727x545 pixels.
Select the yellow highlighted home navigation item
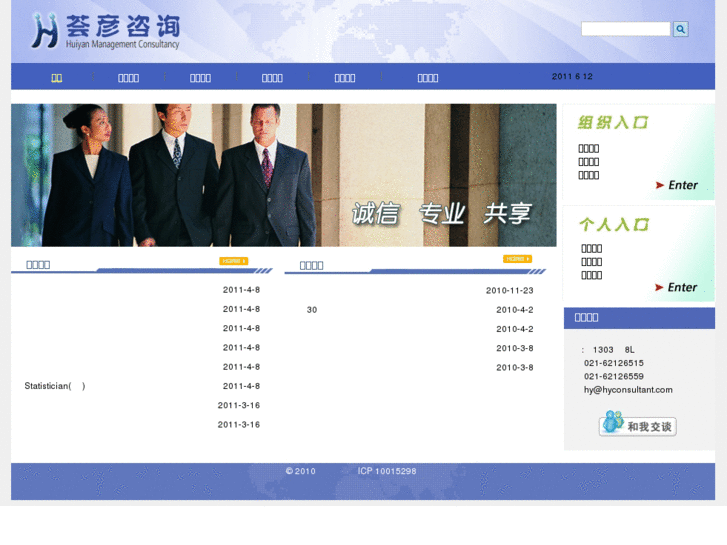tap(57, 78)
